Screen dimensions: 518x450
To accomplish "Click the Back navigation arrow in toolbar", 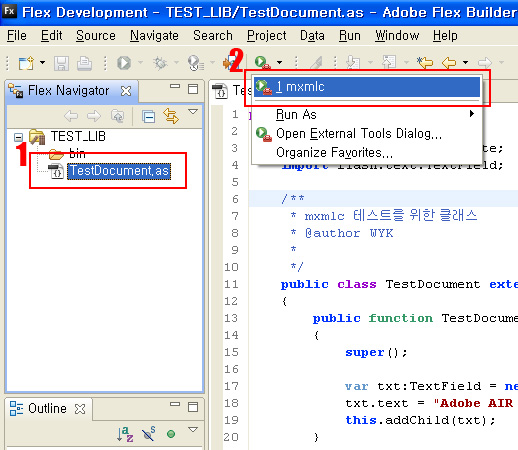I will (449, 62).
